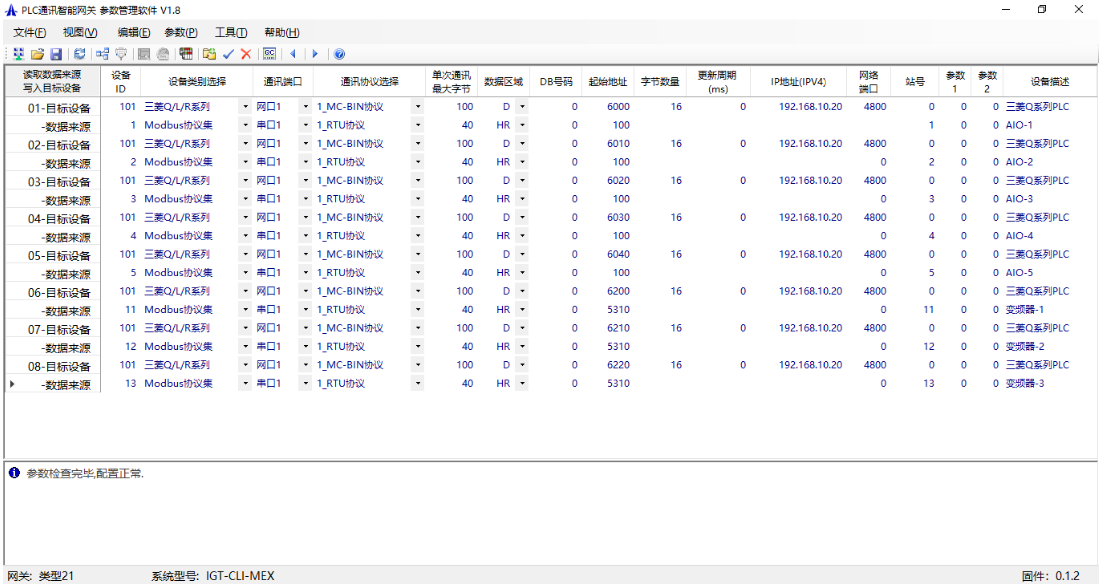The height and width of the screenshot is (584, 1099).
Task: Open protocol dropdown in the 变频器-1 row
Action: pyautogui.click(x=417, y=310)
